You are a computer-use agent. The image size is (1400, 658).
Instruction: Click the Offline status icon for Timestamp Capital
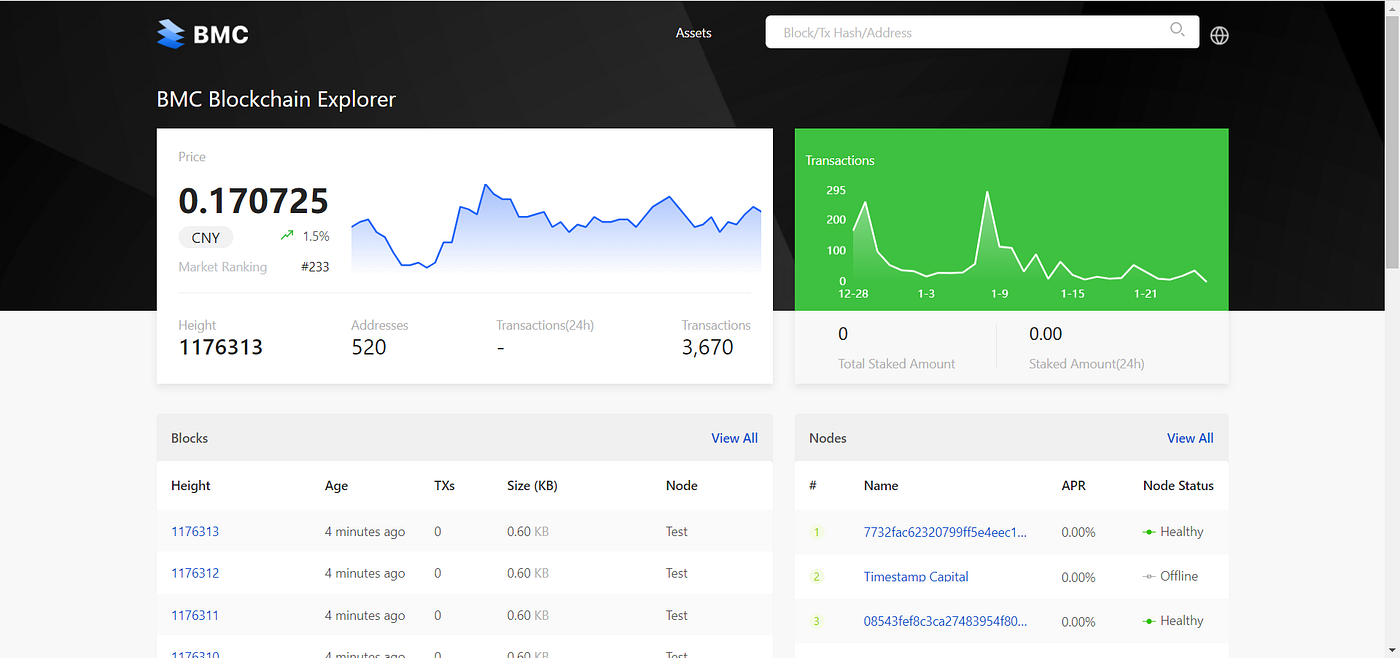click(1149, 576)
